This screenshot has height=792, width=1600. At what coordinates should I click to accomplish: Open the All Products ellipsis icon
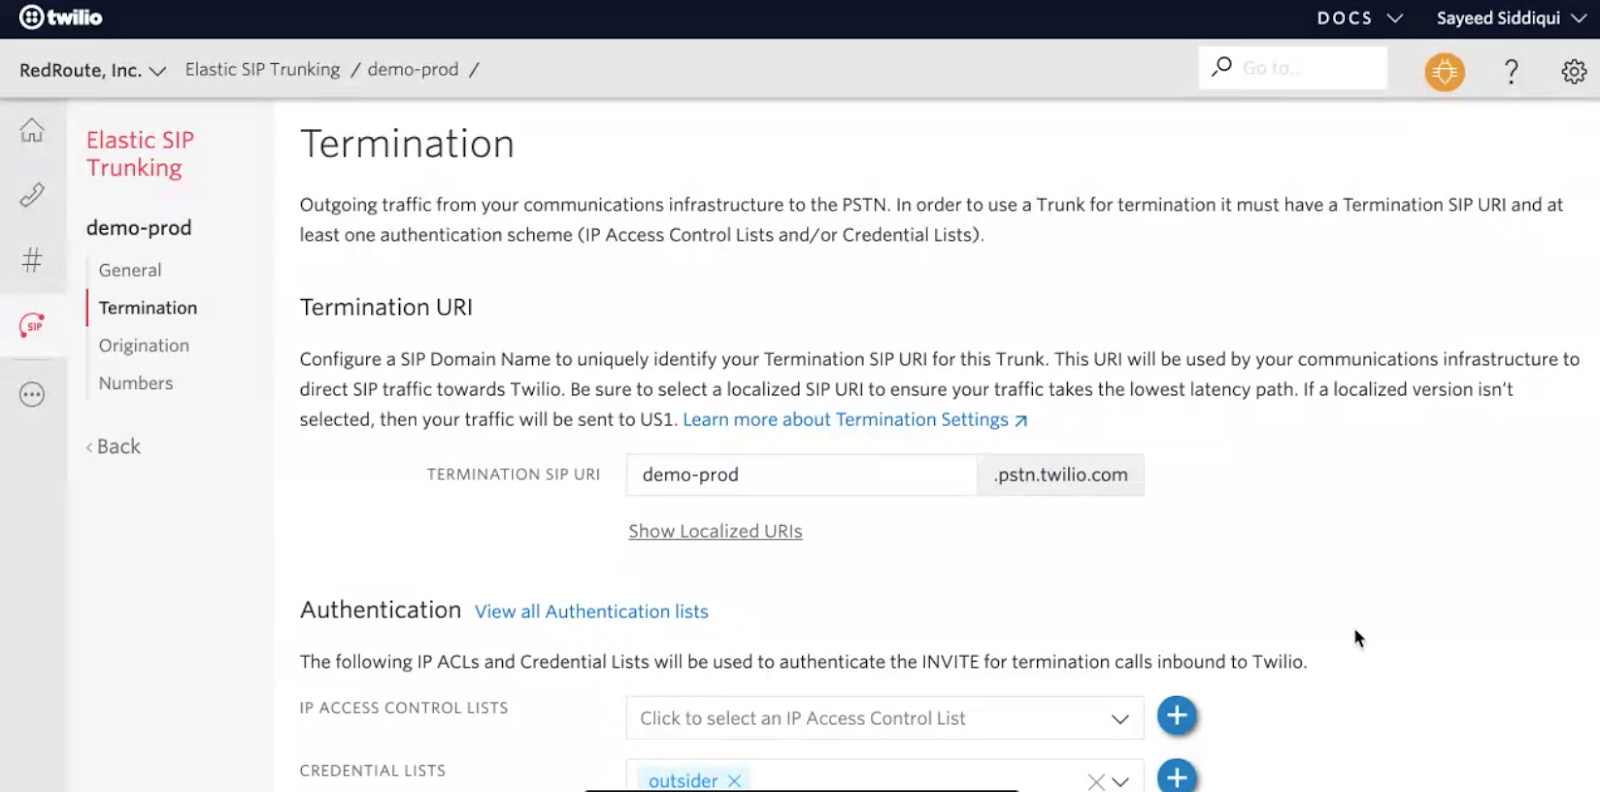pyautogui.click(x=32, y=394)
